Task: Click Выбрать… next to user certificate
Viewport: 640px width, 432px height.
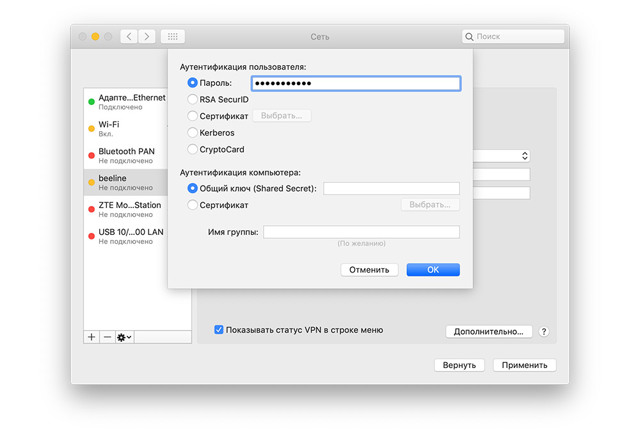Action: [282, 116]
